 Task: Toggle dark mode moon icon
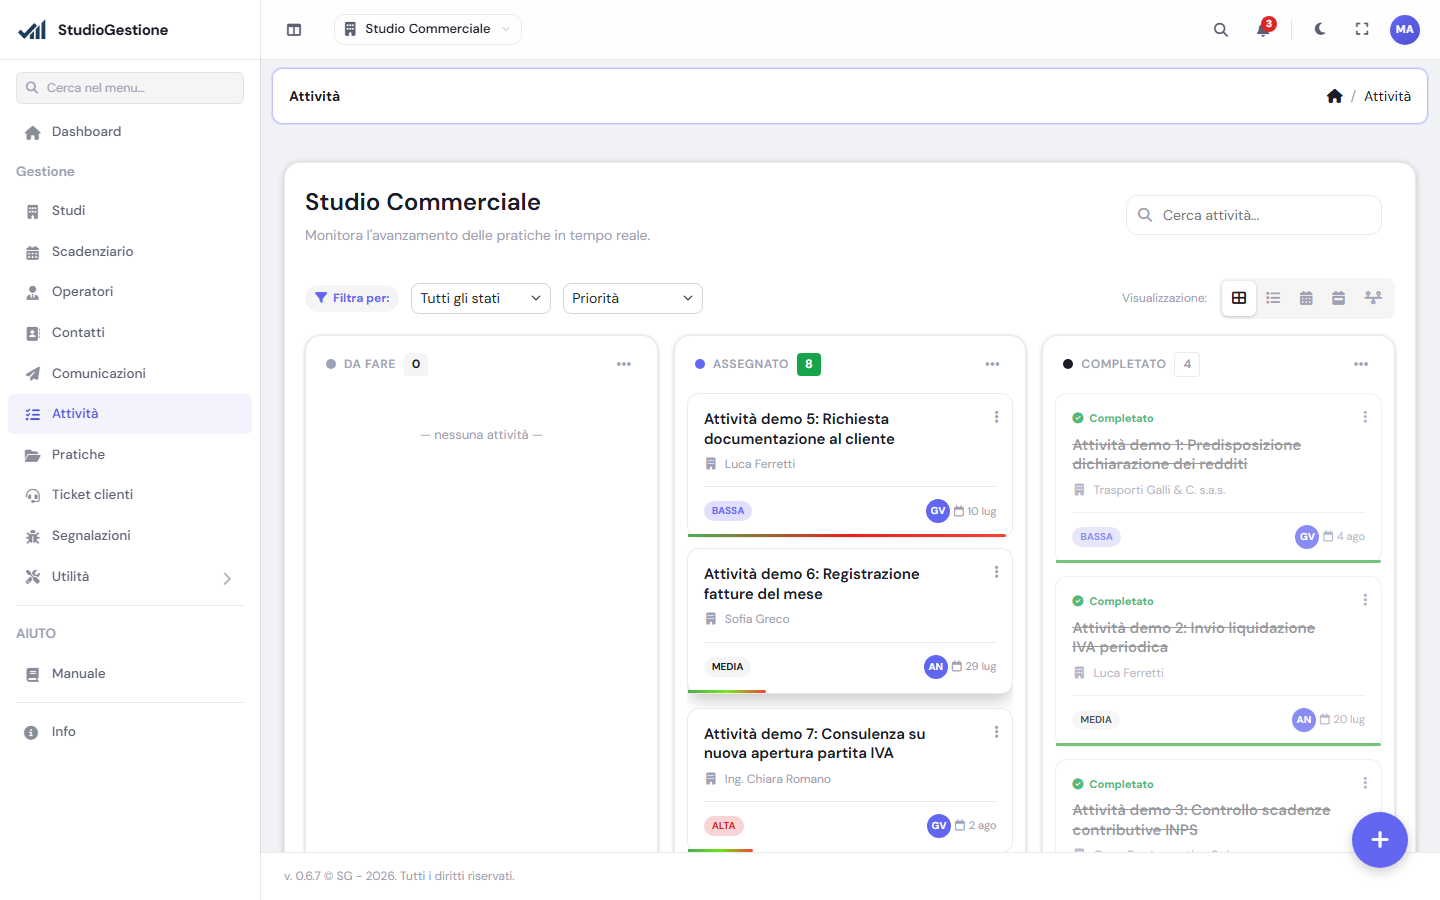pos(1320,29)
